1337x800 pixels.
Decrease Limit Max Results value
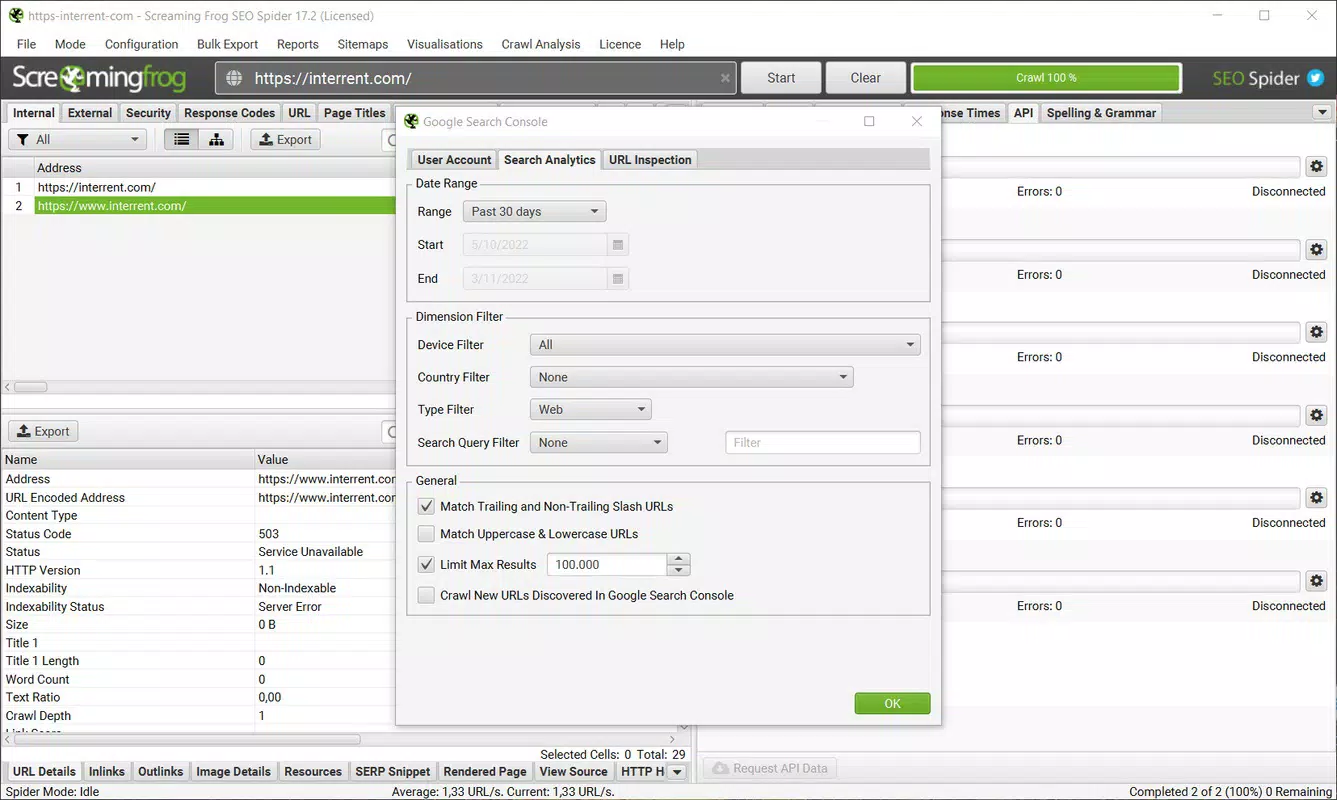[679, 570]
